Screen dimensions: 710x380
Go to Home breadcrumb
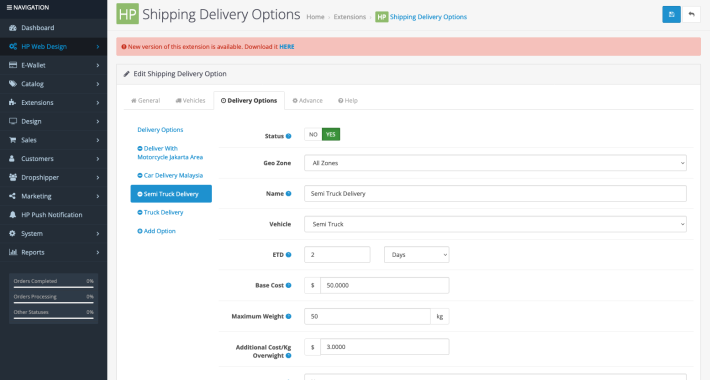tap(315, 17)
